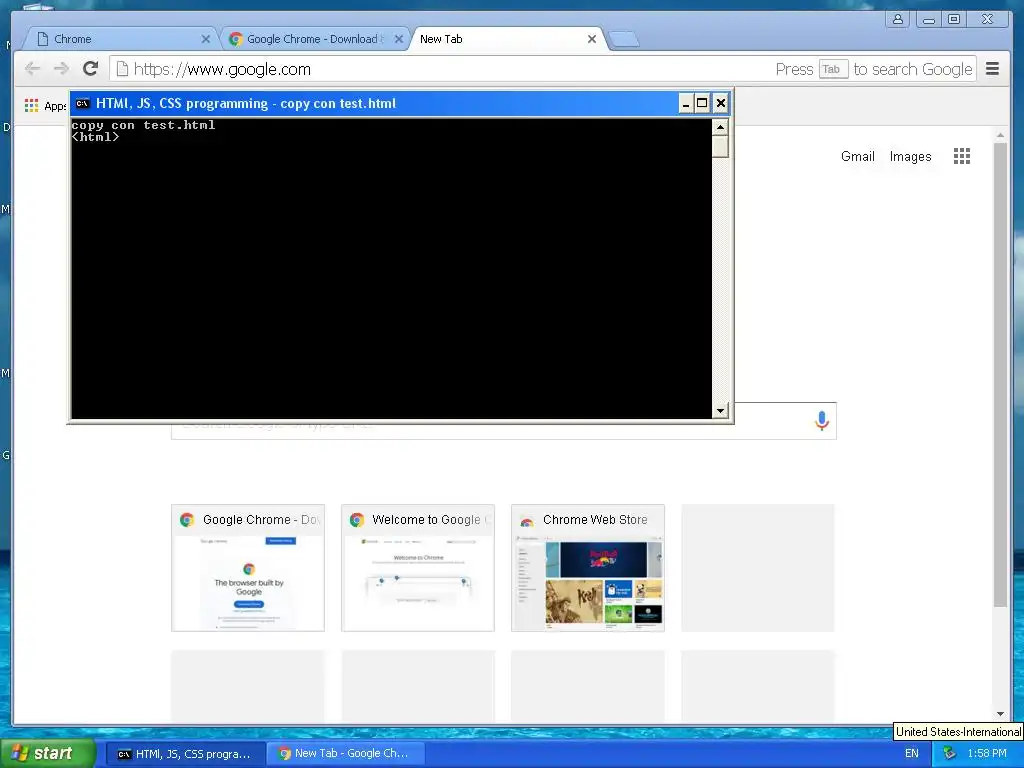The height and width of the screenshot is (768, 1024).
Task: Open the Chrome Web Store thumbnail
Action: point(588,568)
